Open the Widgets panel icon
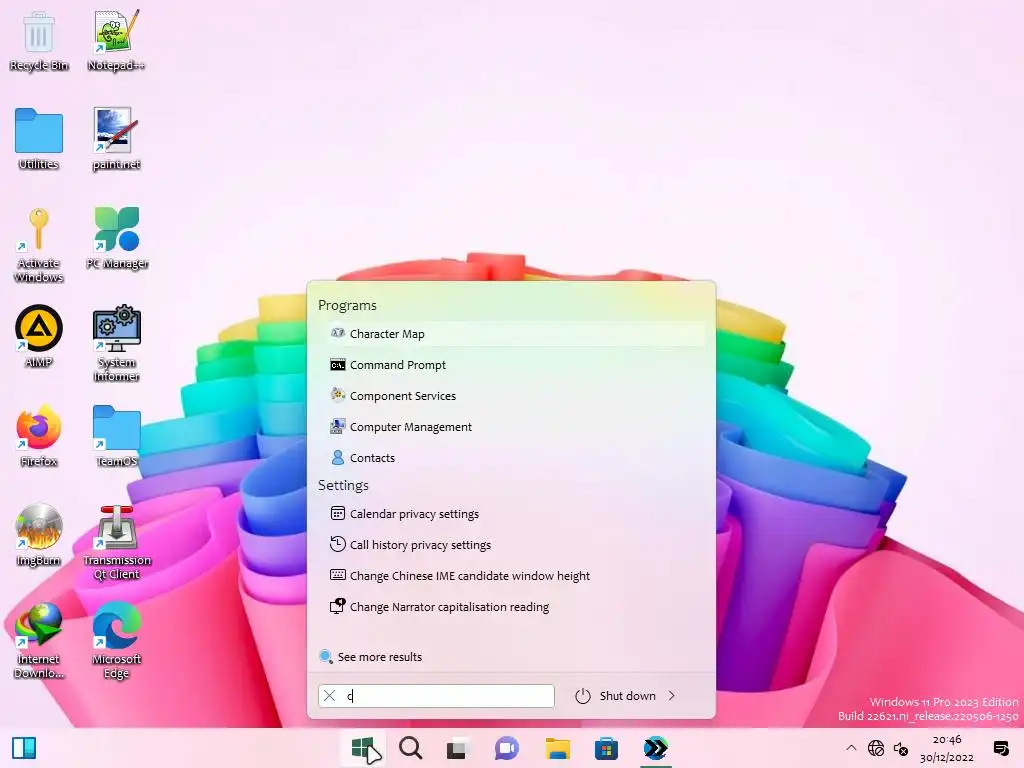The image size is (1024, 768). coord(24,748)
